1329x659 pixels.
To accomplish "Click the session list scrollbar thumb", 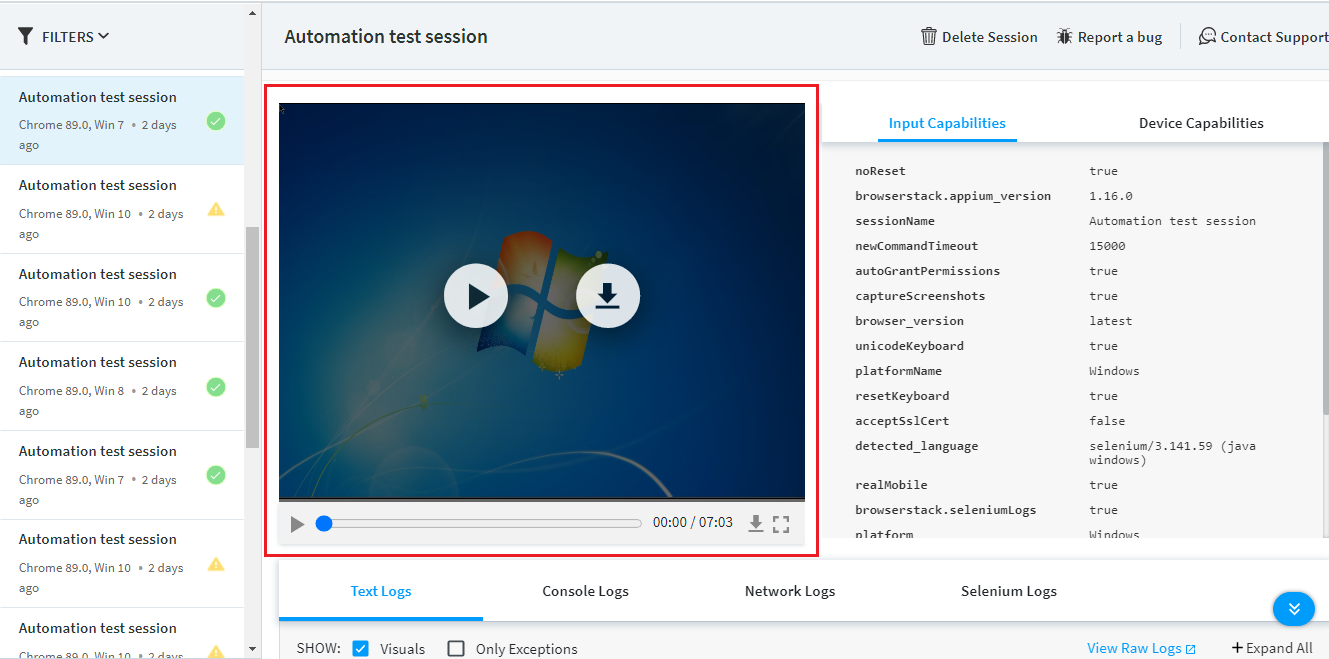I will pyautogui.click(x=252, y=337).
